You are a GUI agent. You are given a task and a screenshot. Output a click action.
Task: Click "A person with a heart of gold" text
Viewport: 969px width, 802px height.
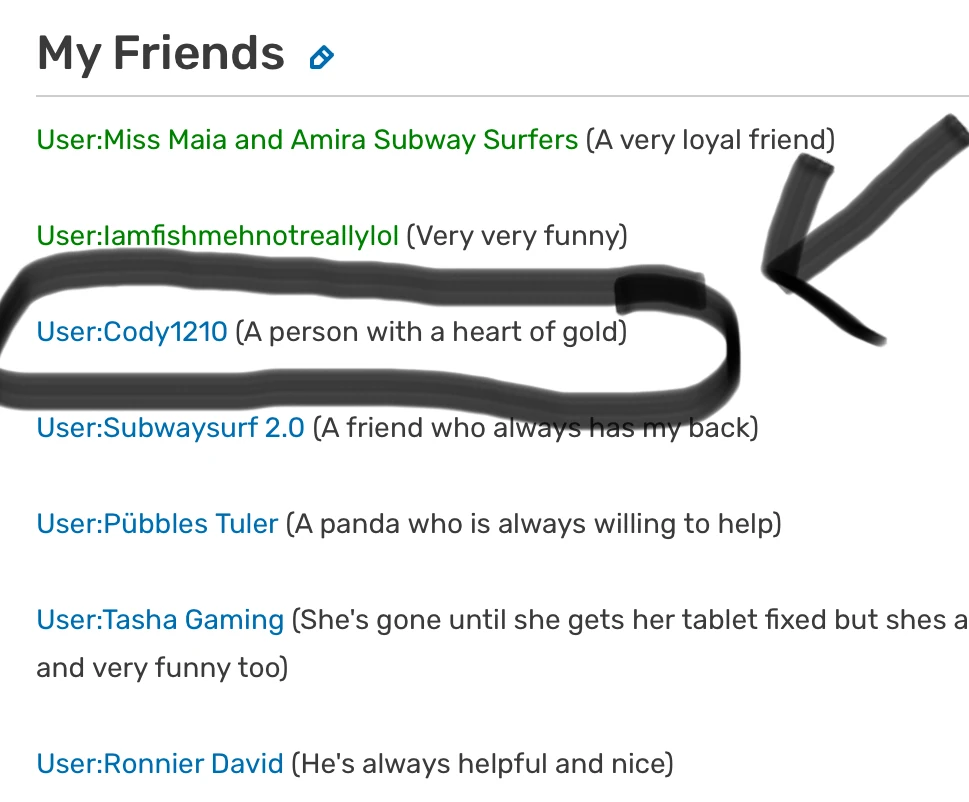pos(431,331)
